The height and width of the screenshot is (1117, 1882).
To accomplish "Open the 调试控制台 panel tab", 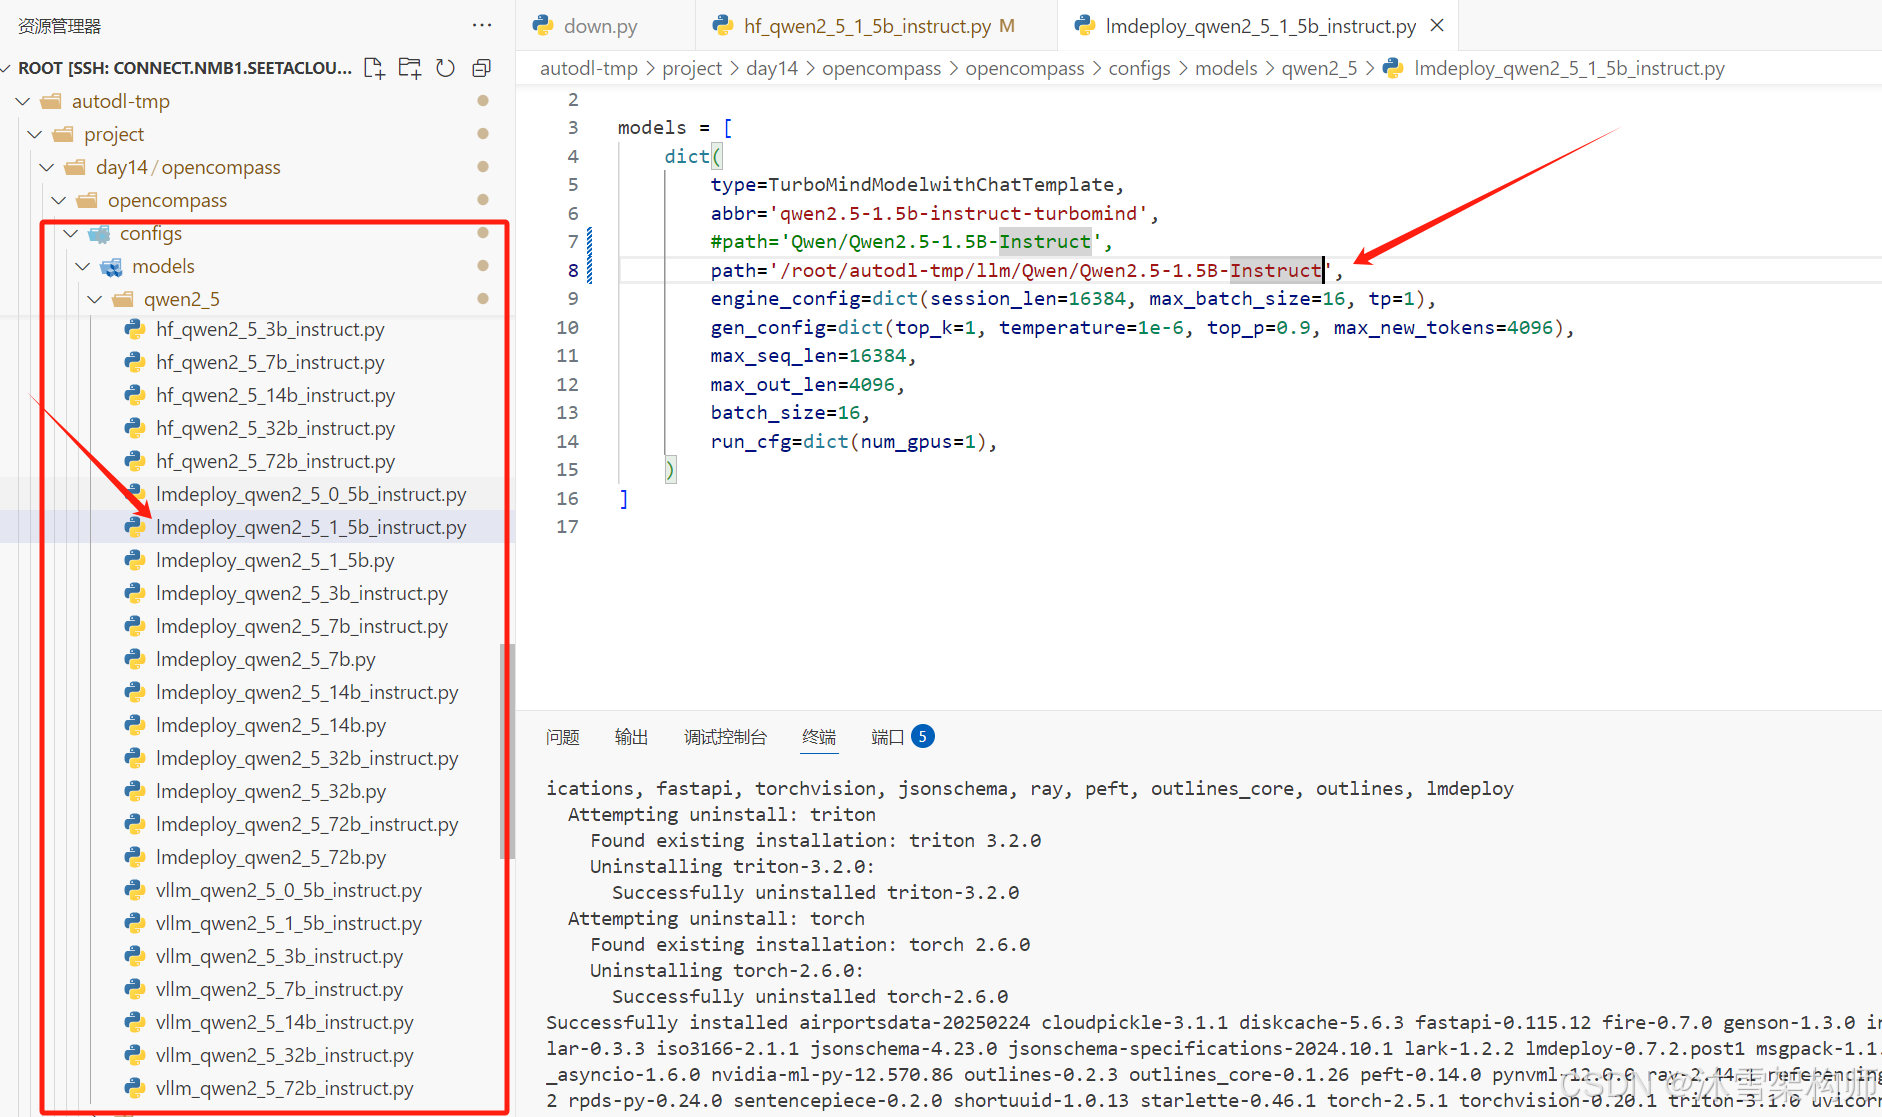I will [x=725, y=737].
